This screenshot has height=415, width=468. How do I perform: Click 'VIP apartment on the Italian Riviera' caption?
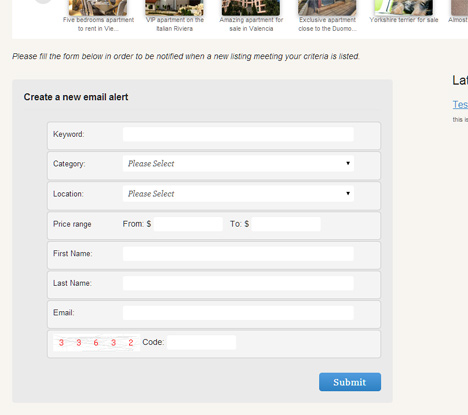pos(175,24)
